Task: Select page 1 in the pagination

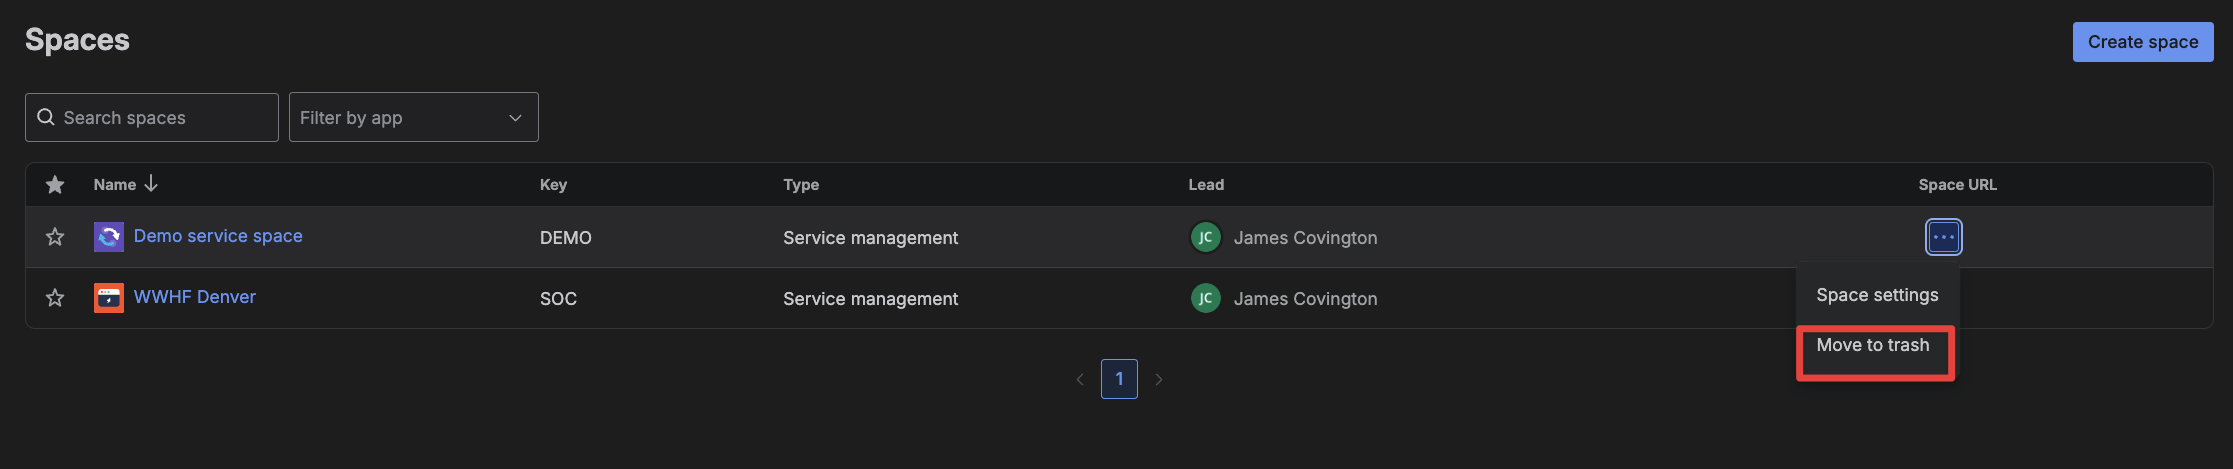Action: click(1119, 379)
